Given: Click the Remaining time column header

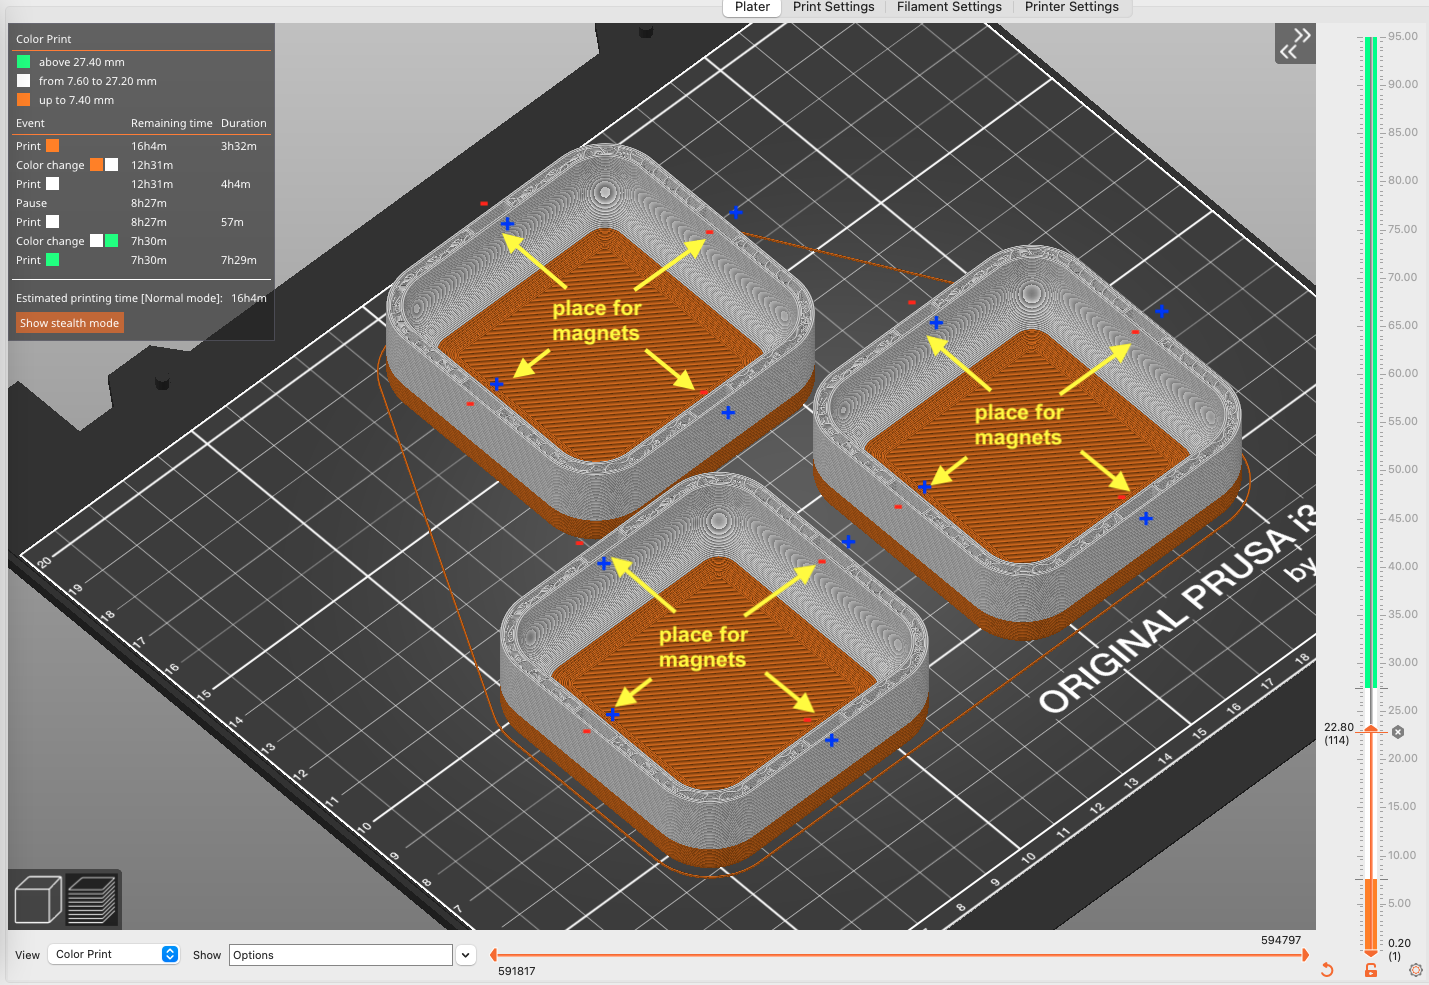Looking at the screenshot, I should click(x=172, y=123).
